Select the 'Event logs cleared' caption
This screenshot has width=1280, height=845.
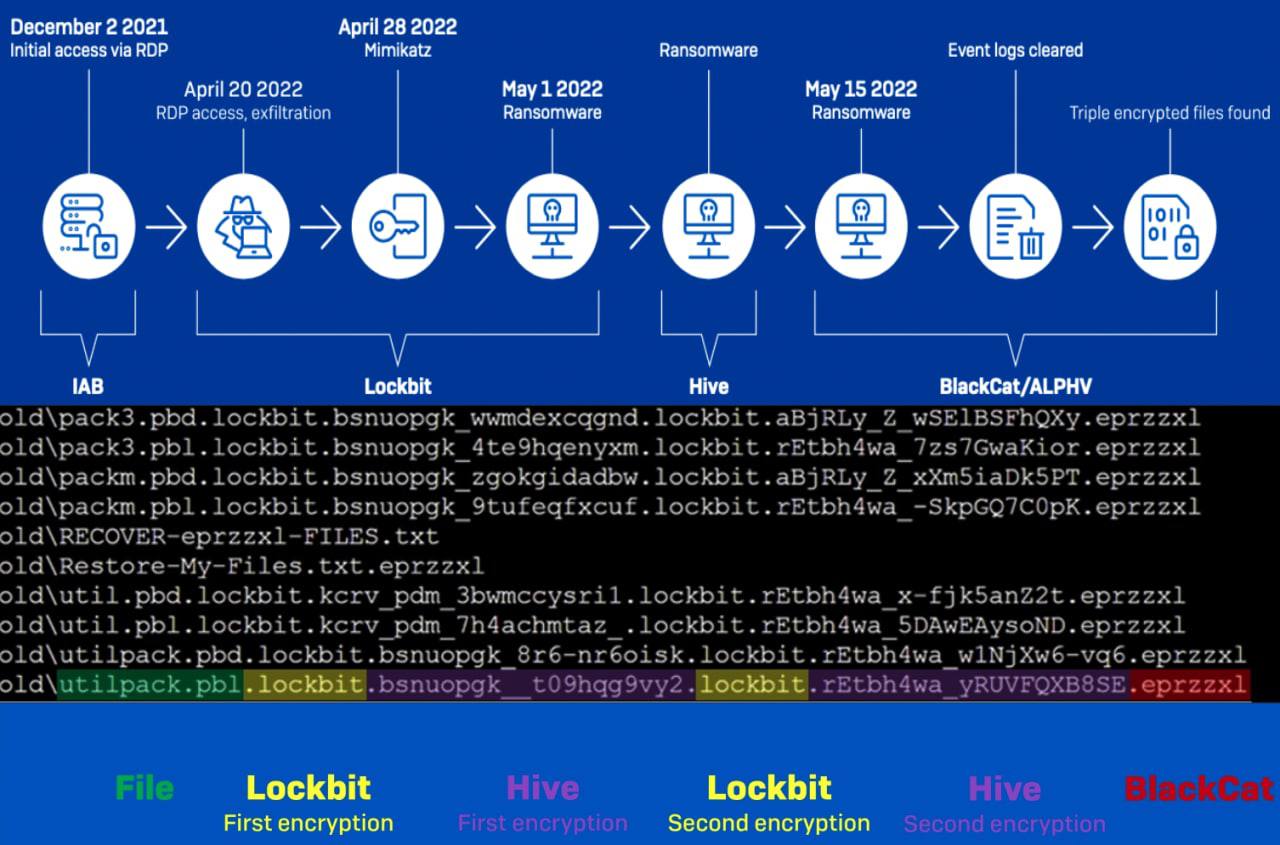click(x=1015, y=50)
